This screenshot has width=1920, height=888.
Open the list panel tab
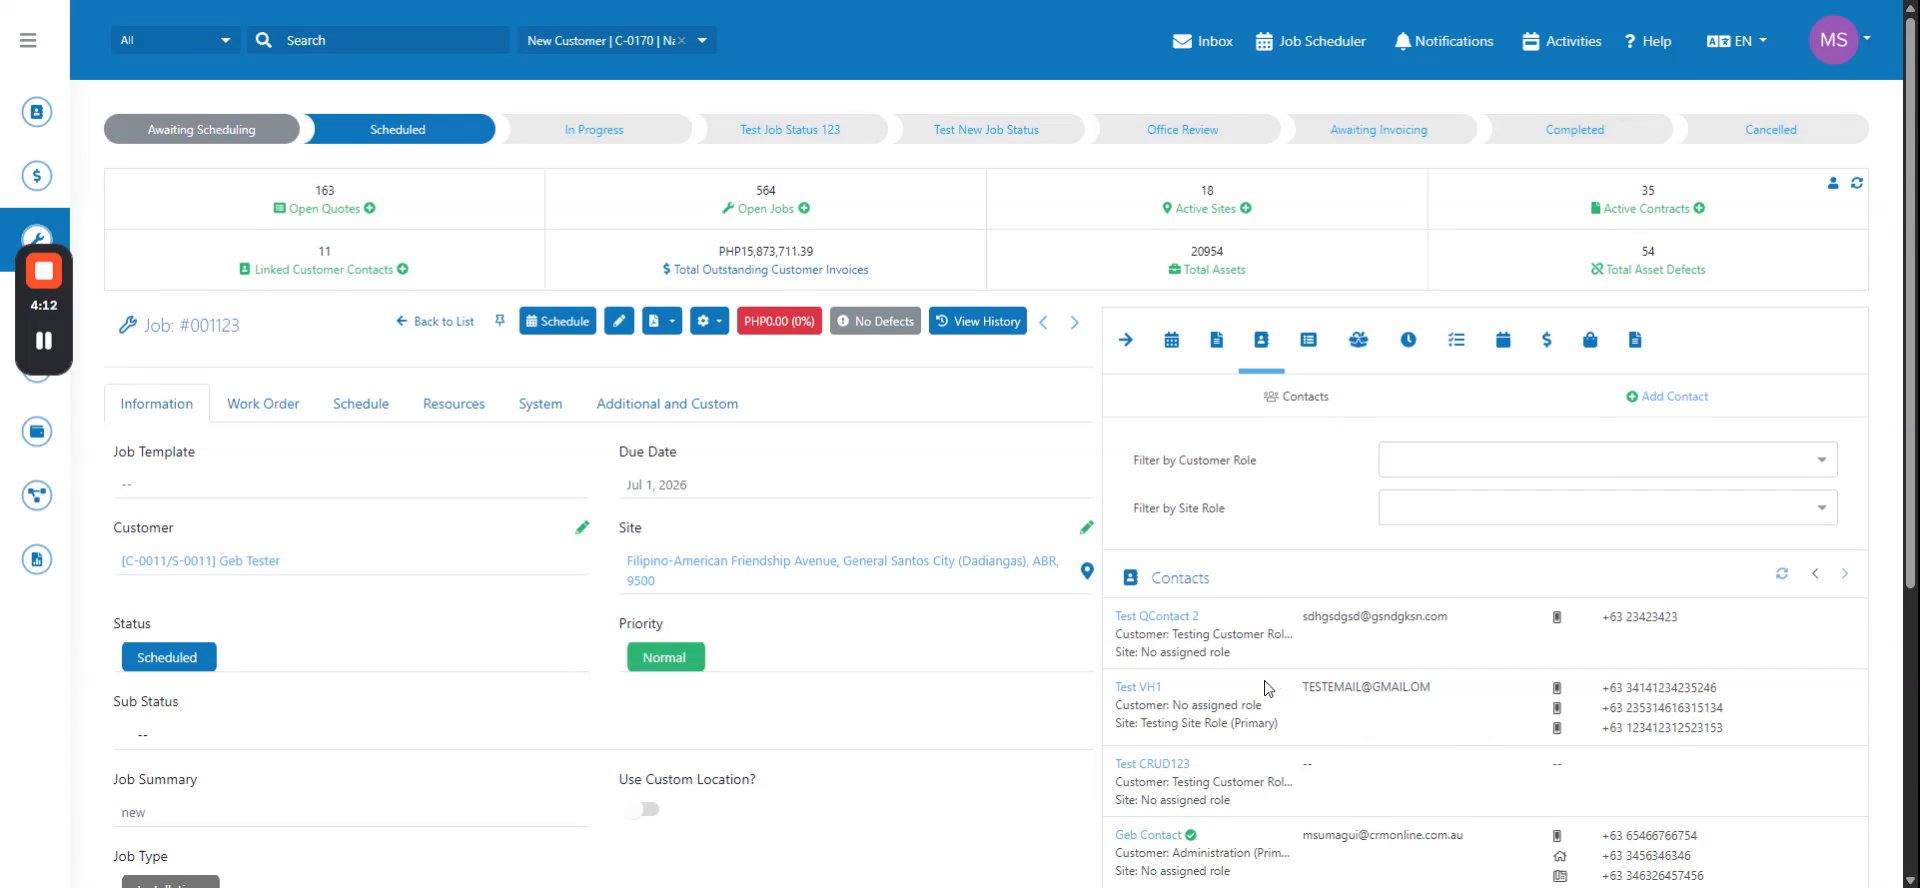[1308, 340]
